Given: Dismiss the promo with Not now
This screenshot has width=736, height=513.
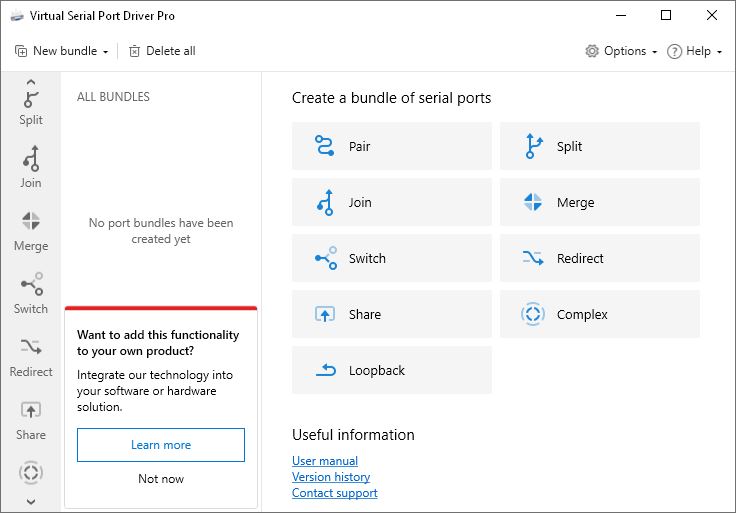Looking at the screenshot, I should 161,479.
